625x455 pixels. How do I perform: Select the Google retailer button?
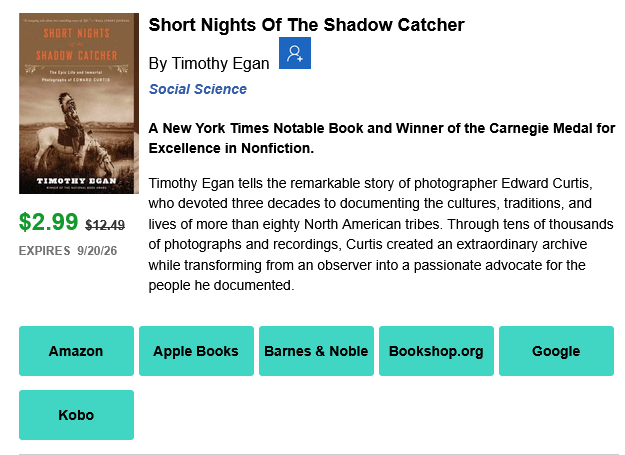(556, 351)
